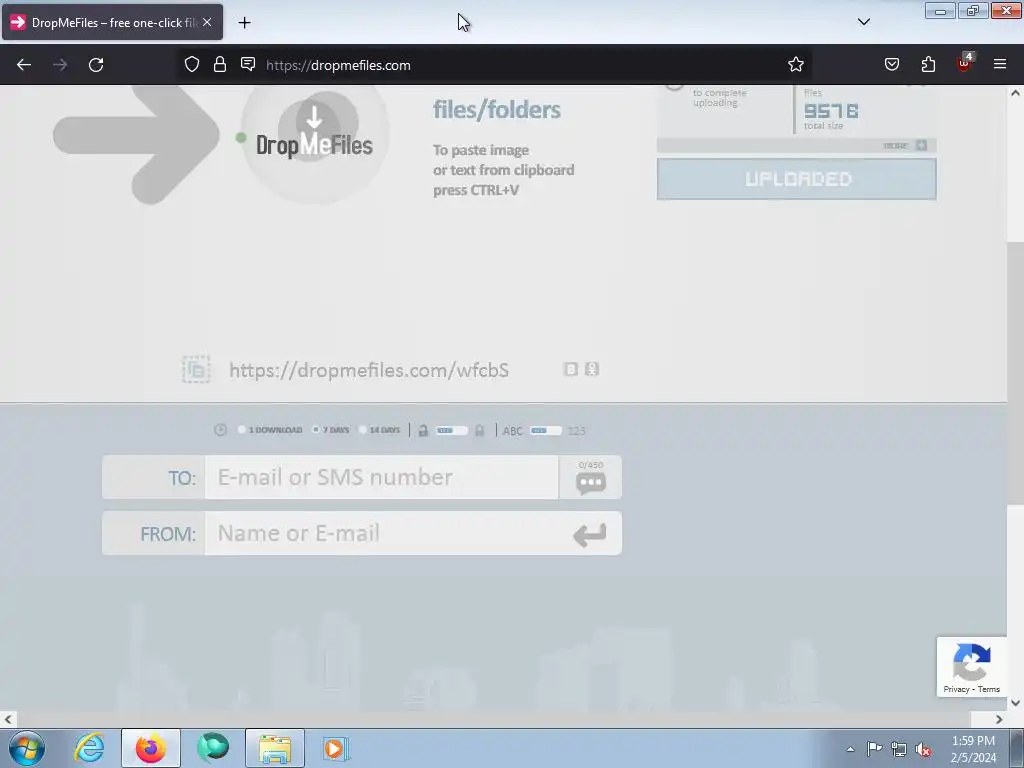This screenshot has width=1024, height=768.
Task: Click the MORE label
Action: [896, 146]
